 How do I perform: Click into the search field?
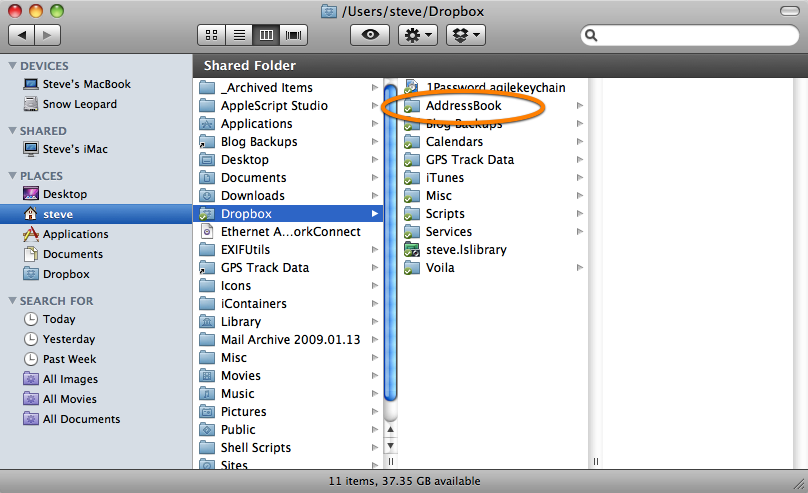tap(690, 35)
